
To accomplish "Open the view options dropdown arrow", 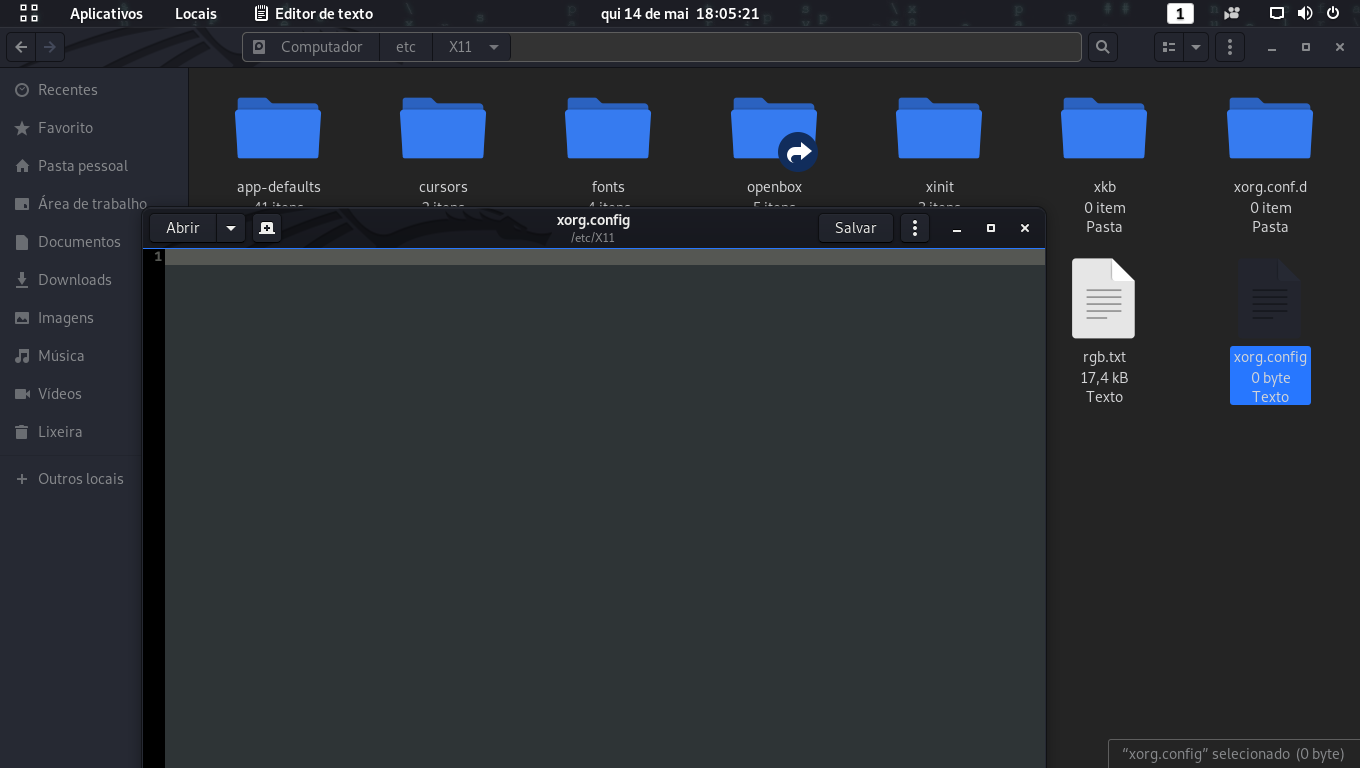I will pyautogui.click(x=1196, y=47).
